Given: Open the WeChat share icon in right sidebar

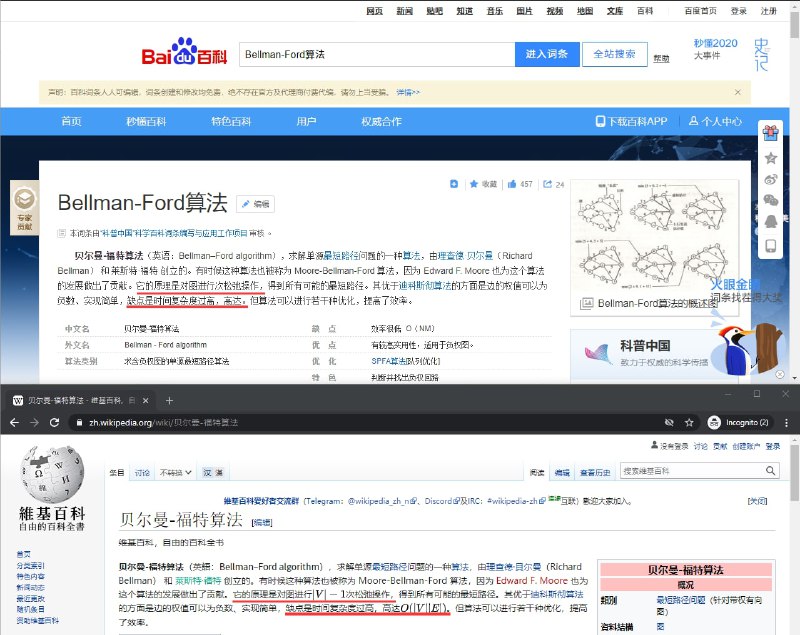Looking at the screenshot, I should pos(770,200).
